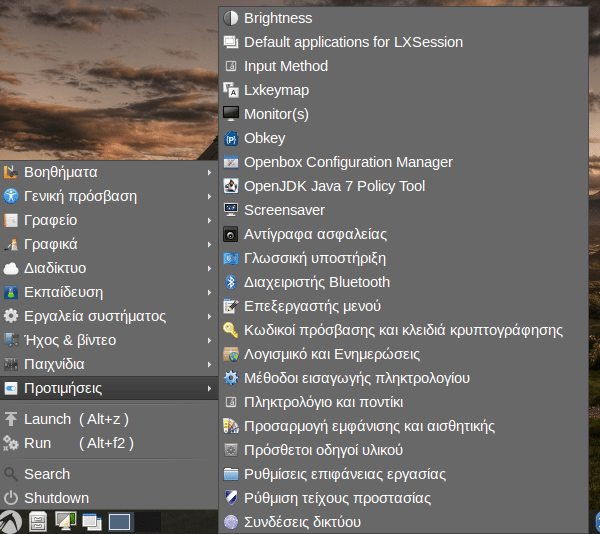600x534 pixels.
Task: Open 'Διαχειριστής Bluetooth' entry
Action: pyautogui.click(x=317, y=282)
